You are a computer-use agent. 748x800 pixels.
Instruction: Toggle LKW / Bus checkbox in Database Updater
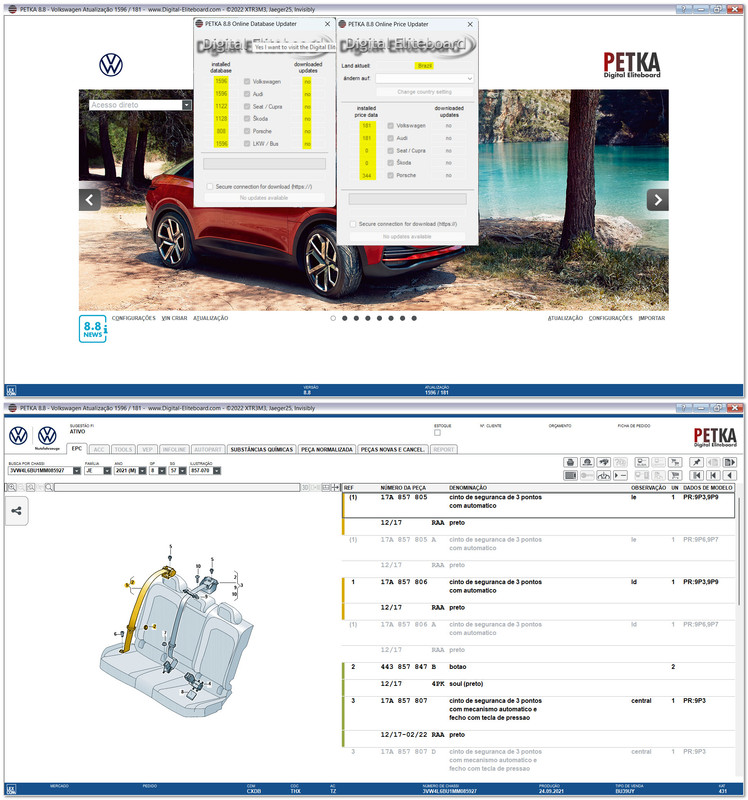click(x=247, y=144)
